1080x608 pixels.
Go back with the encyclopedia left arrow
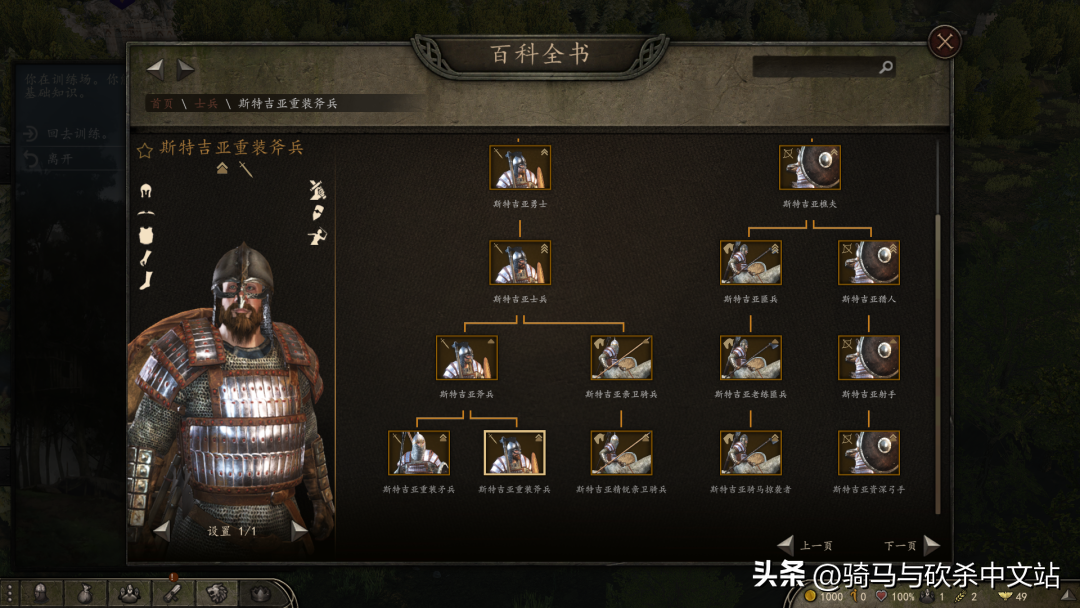tap(156, 68)
